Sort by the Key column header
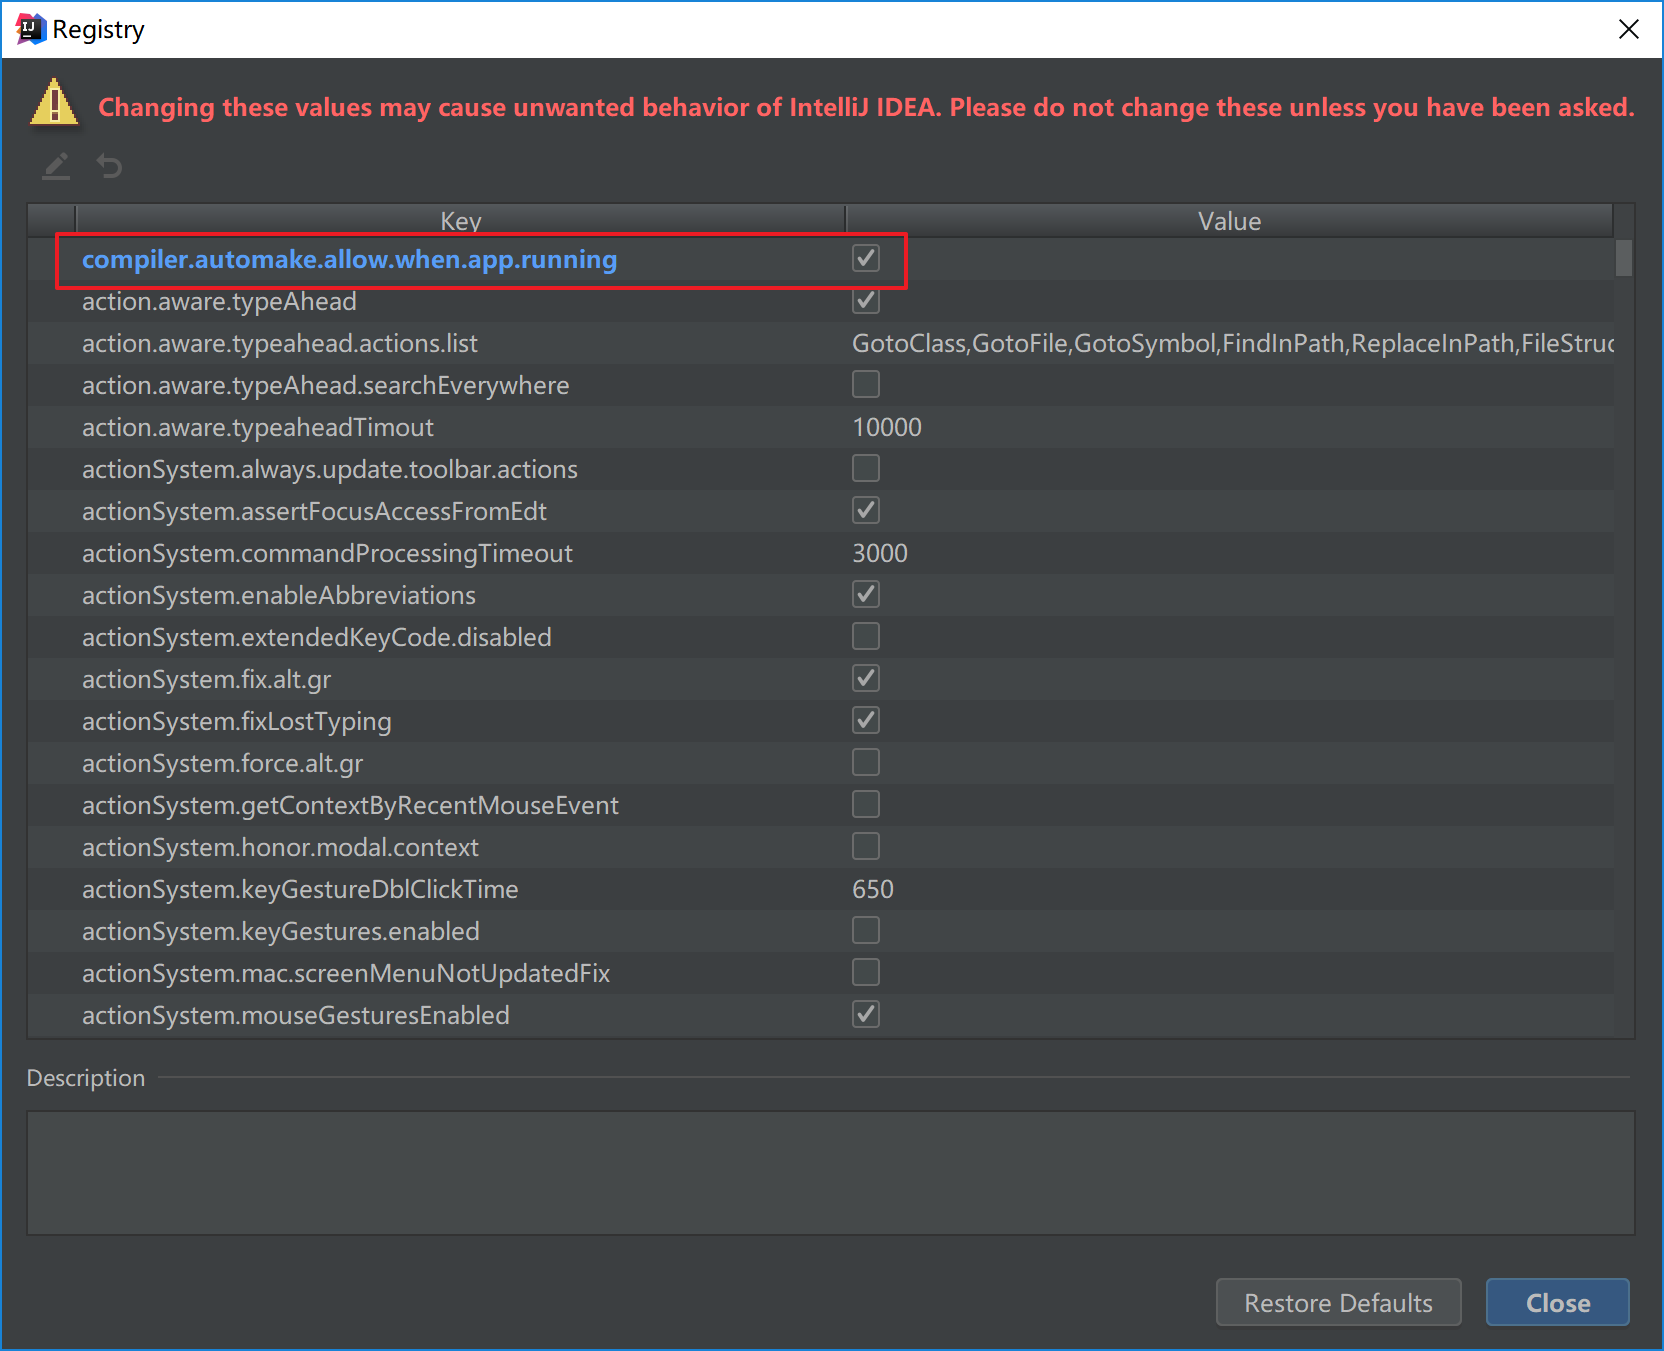The image size is (1664, 1351). (x=461, y=221)
